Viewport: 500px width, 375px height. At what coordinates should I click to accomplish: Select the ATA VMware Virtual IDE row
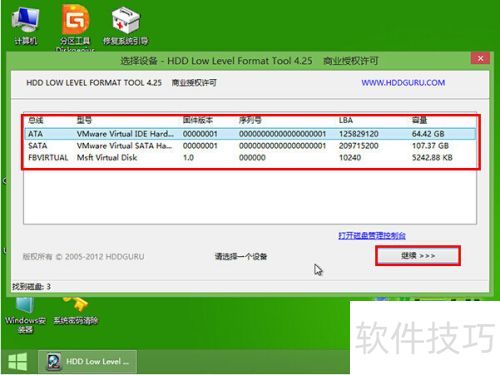click(x=250, y=134)
